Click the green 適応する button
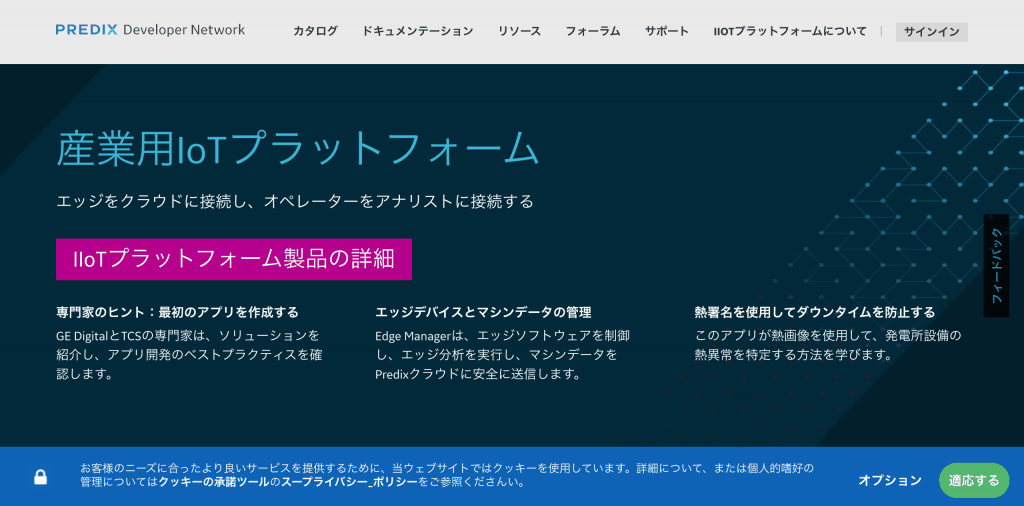Image resolution: width=1024 pixels, height=506 pixels. pyautogui.click(x=974, y=481)
